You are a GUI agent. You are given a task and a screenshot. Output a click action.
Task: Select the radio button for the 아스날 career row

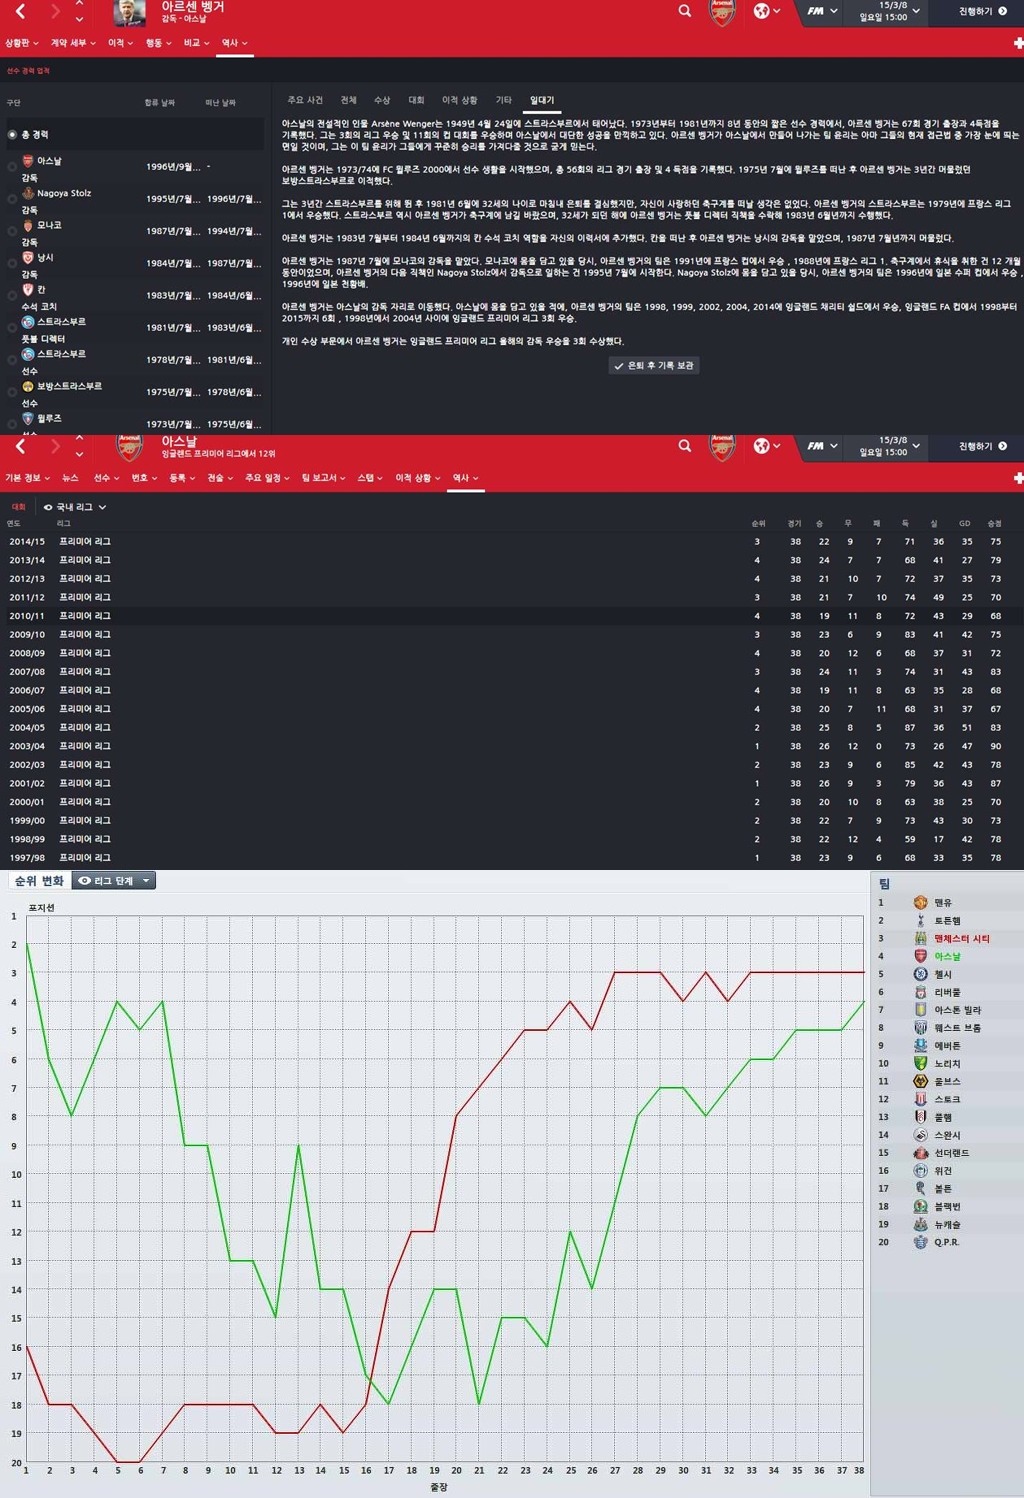pyautogui.click(x=12, y=166)
